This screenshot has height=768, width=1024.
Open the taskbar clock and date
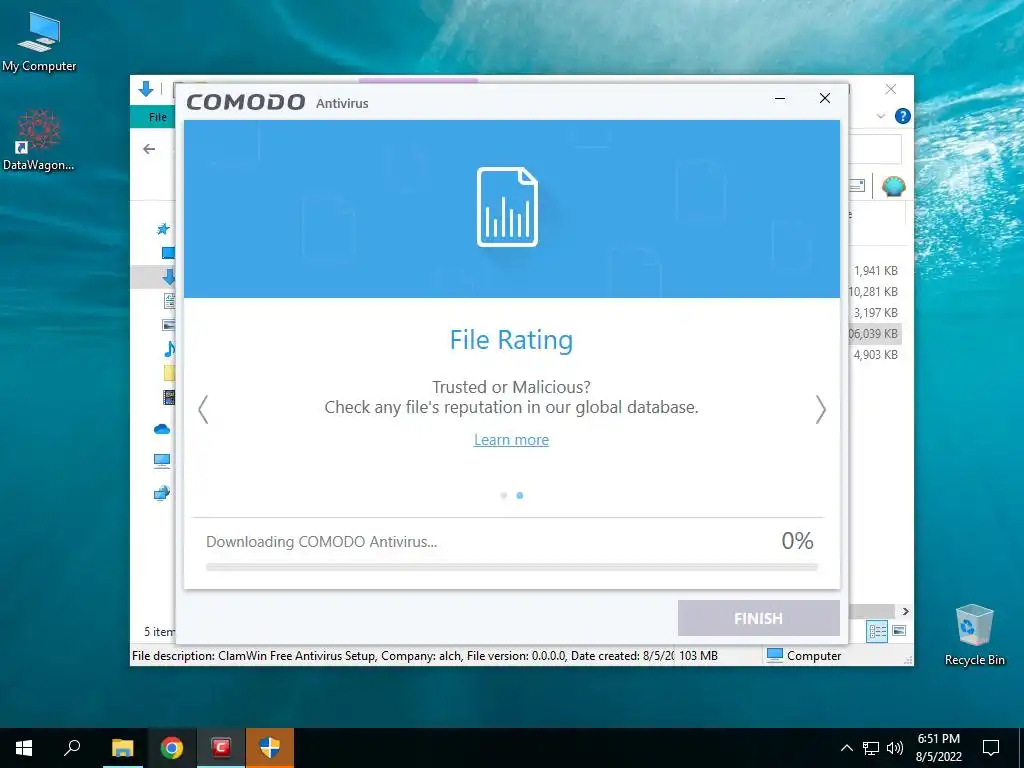click(938, 748)
